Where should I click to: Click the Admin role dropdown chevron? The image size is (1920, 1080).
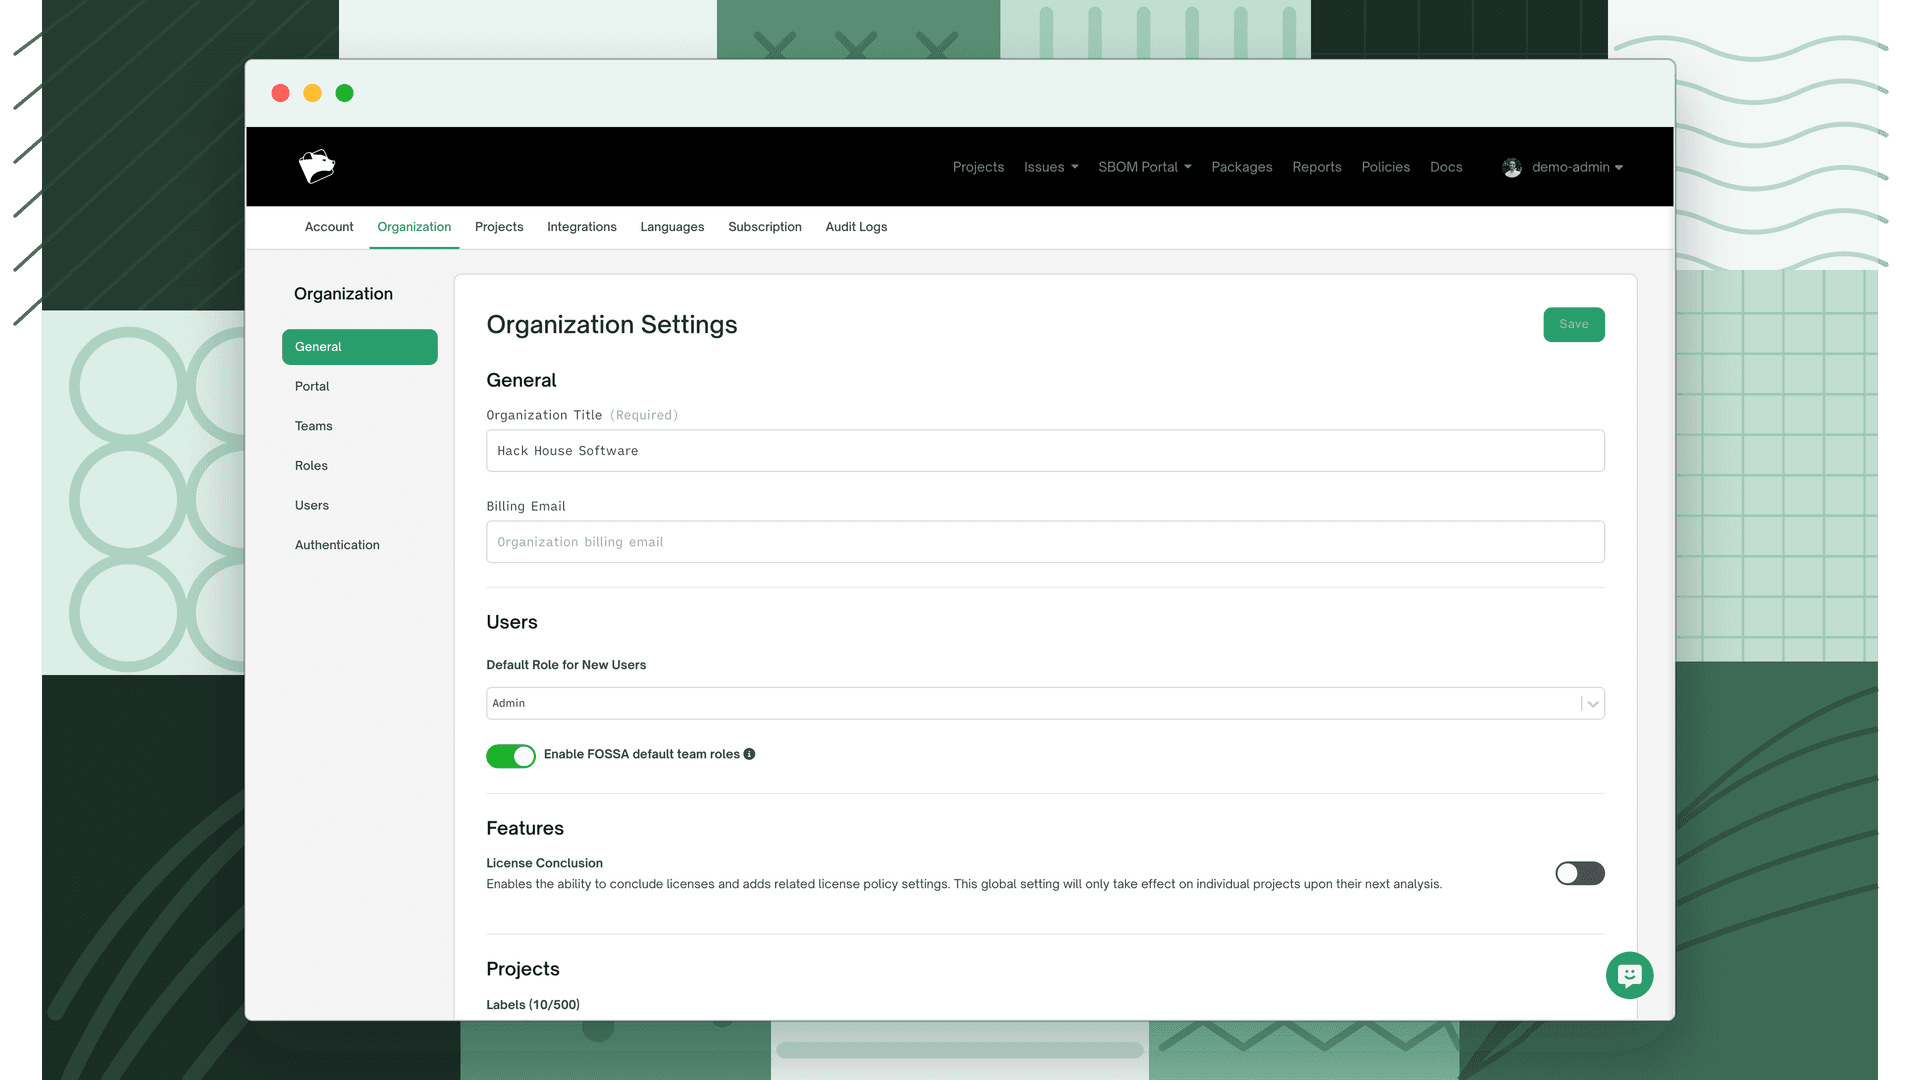[1593, 704]
